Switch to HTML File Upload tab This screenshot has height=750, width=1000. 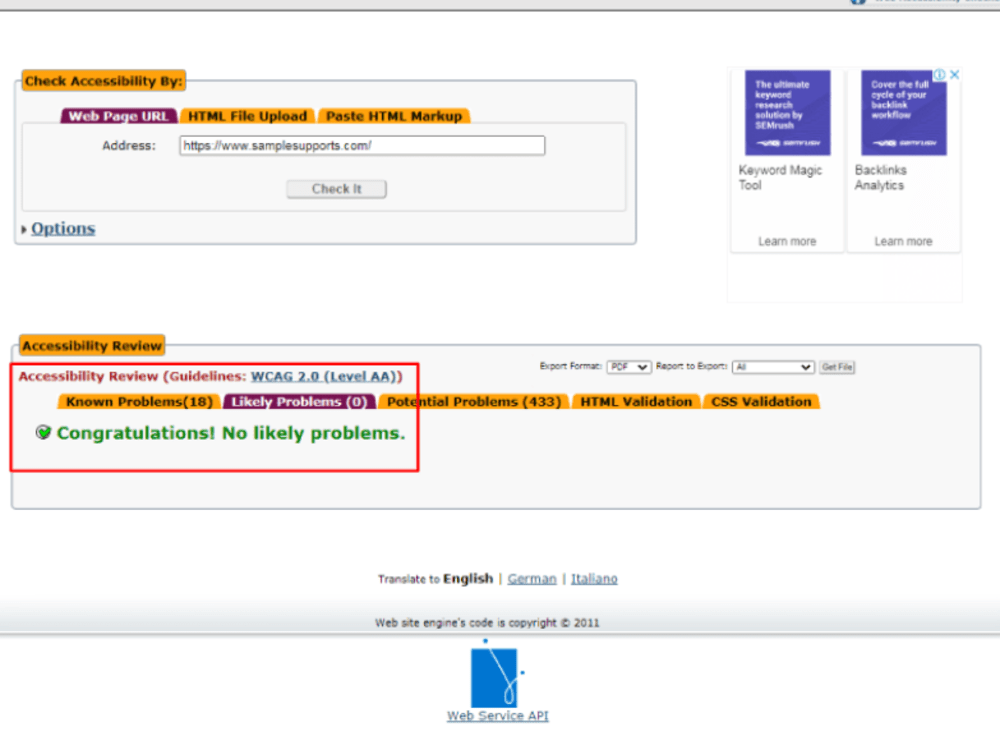coord(247,116)
